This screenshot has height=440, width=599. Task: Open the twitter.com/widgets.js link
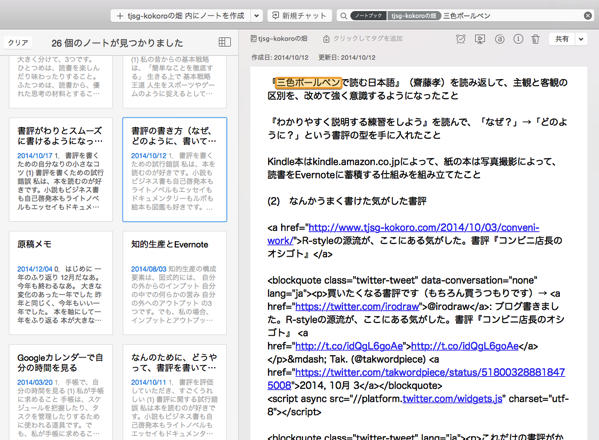[452, 399]
